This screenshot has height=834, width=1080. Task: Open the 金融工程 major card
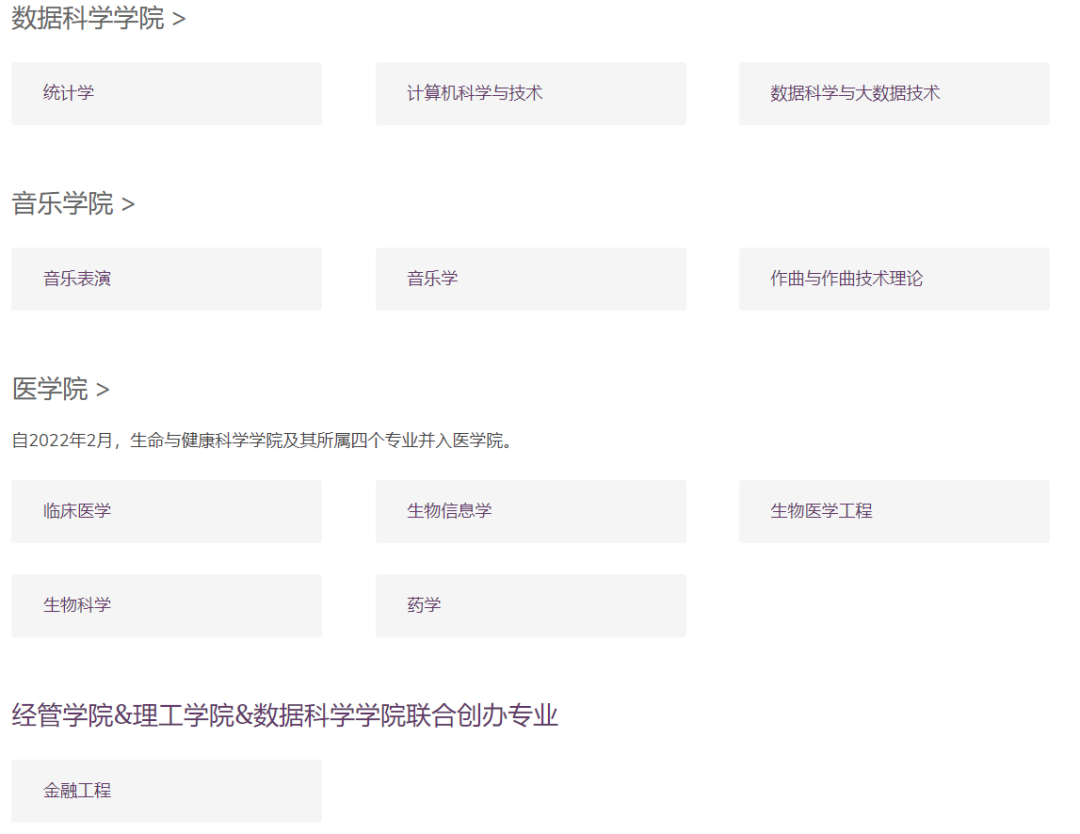point(167,791)
